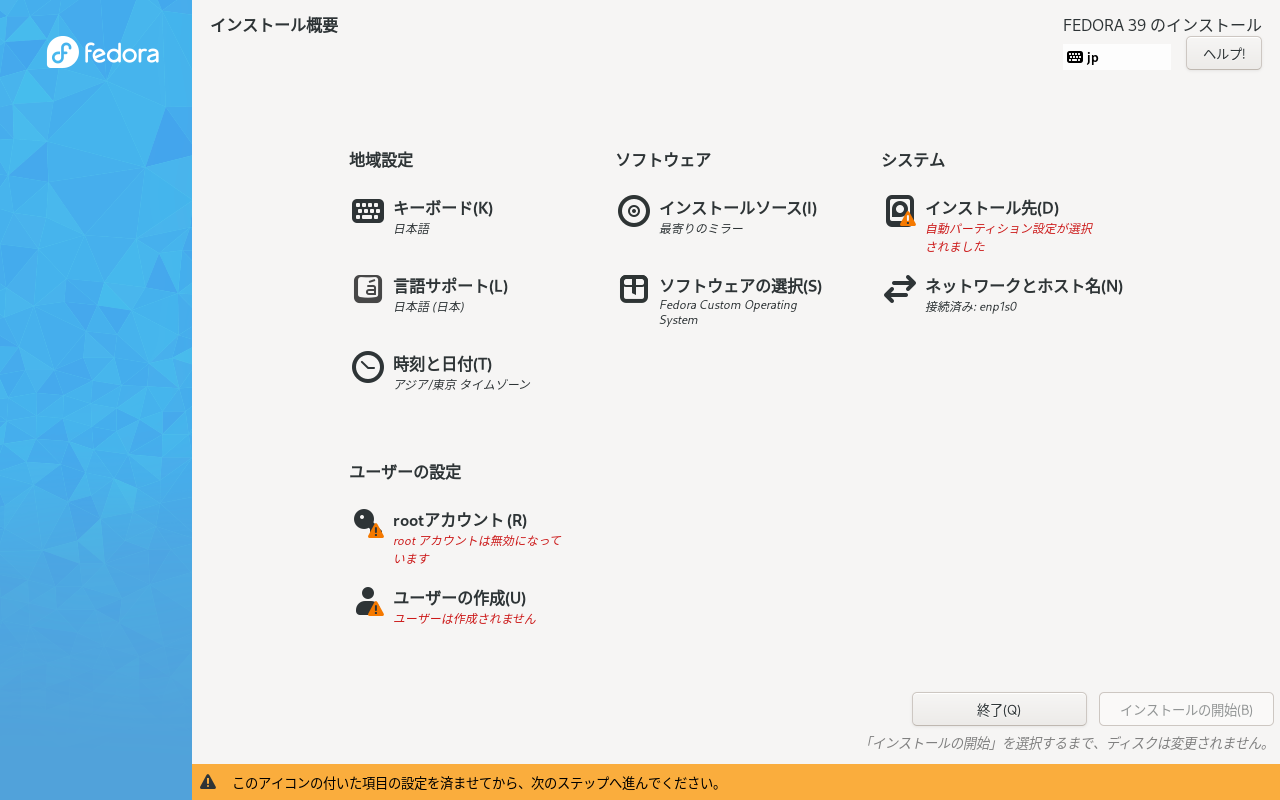Viewport: 1280px width, 800px height.
Task: Click the 地域設定 section heading
Action: point(381,160)
